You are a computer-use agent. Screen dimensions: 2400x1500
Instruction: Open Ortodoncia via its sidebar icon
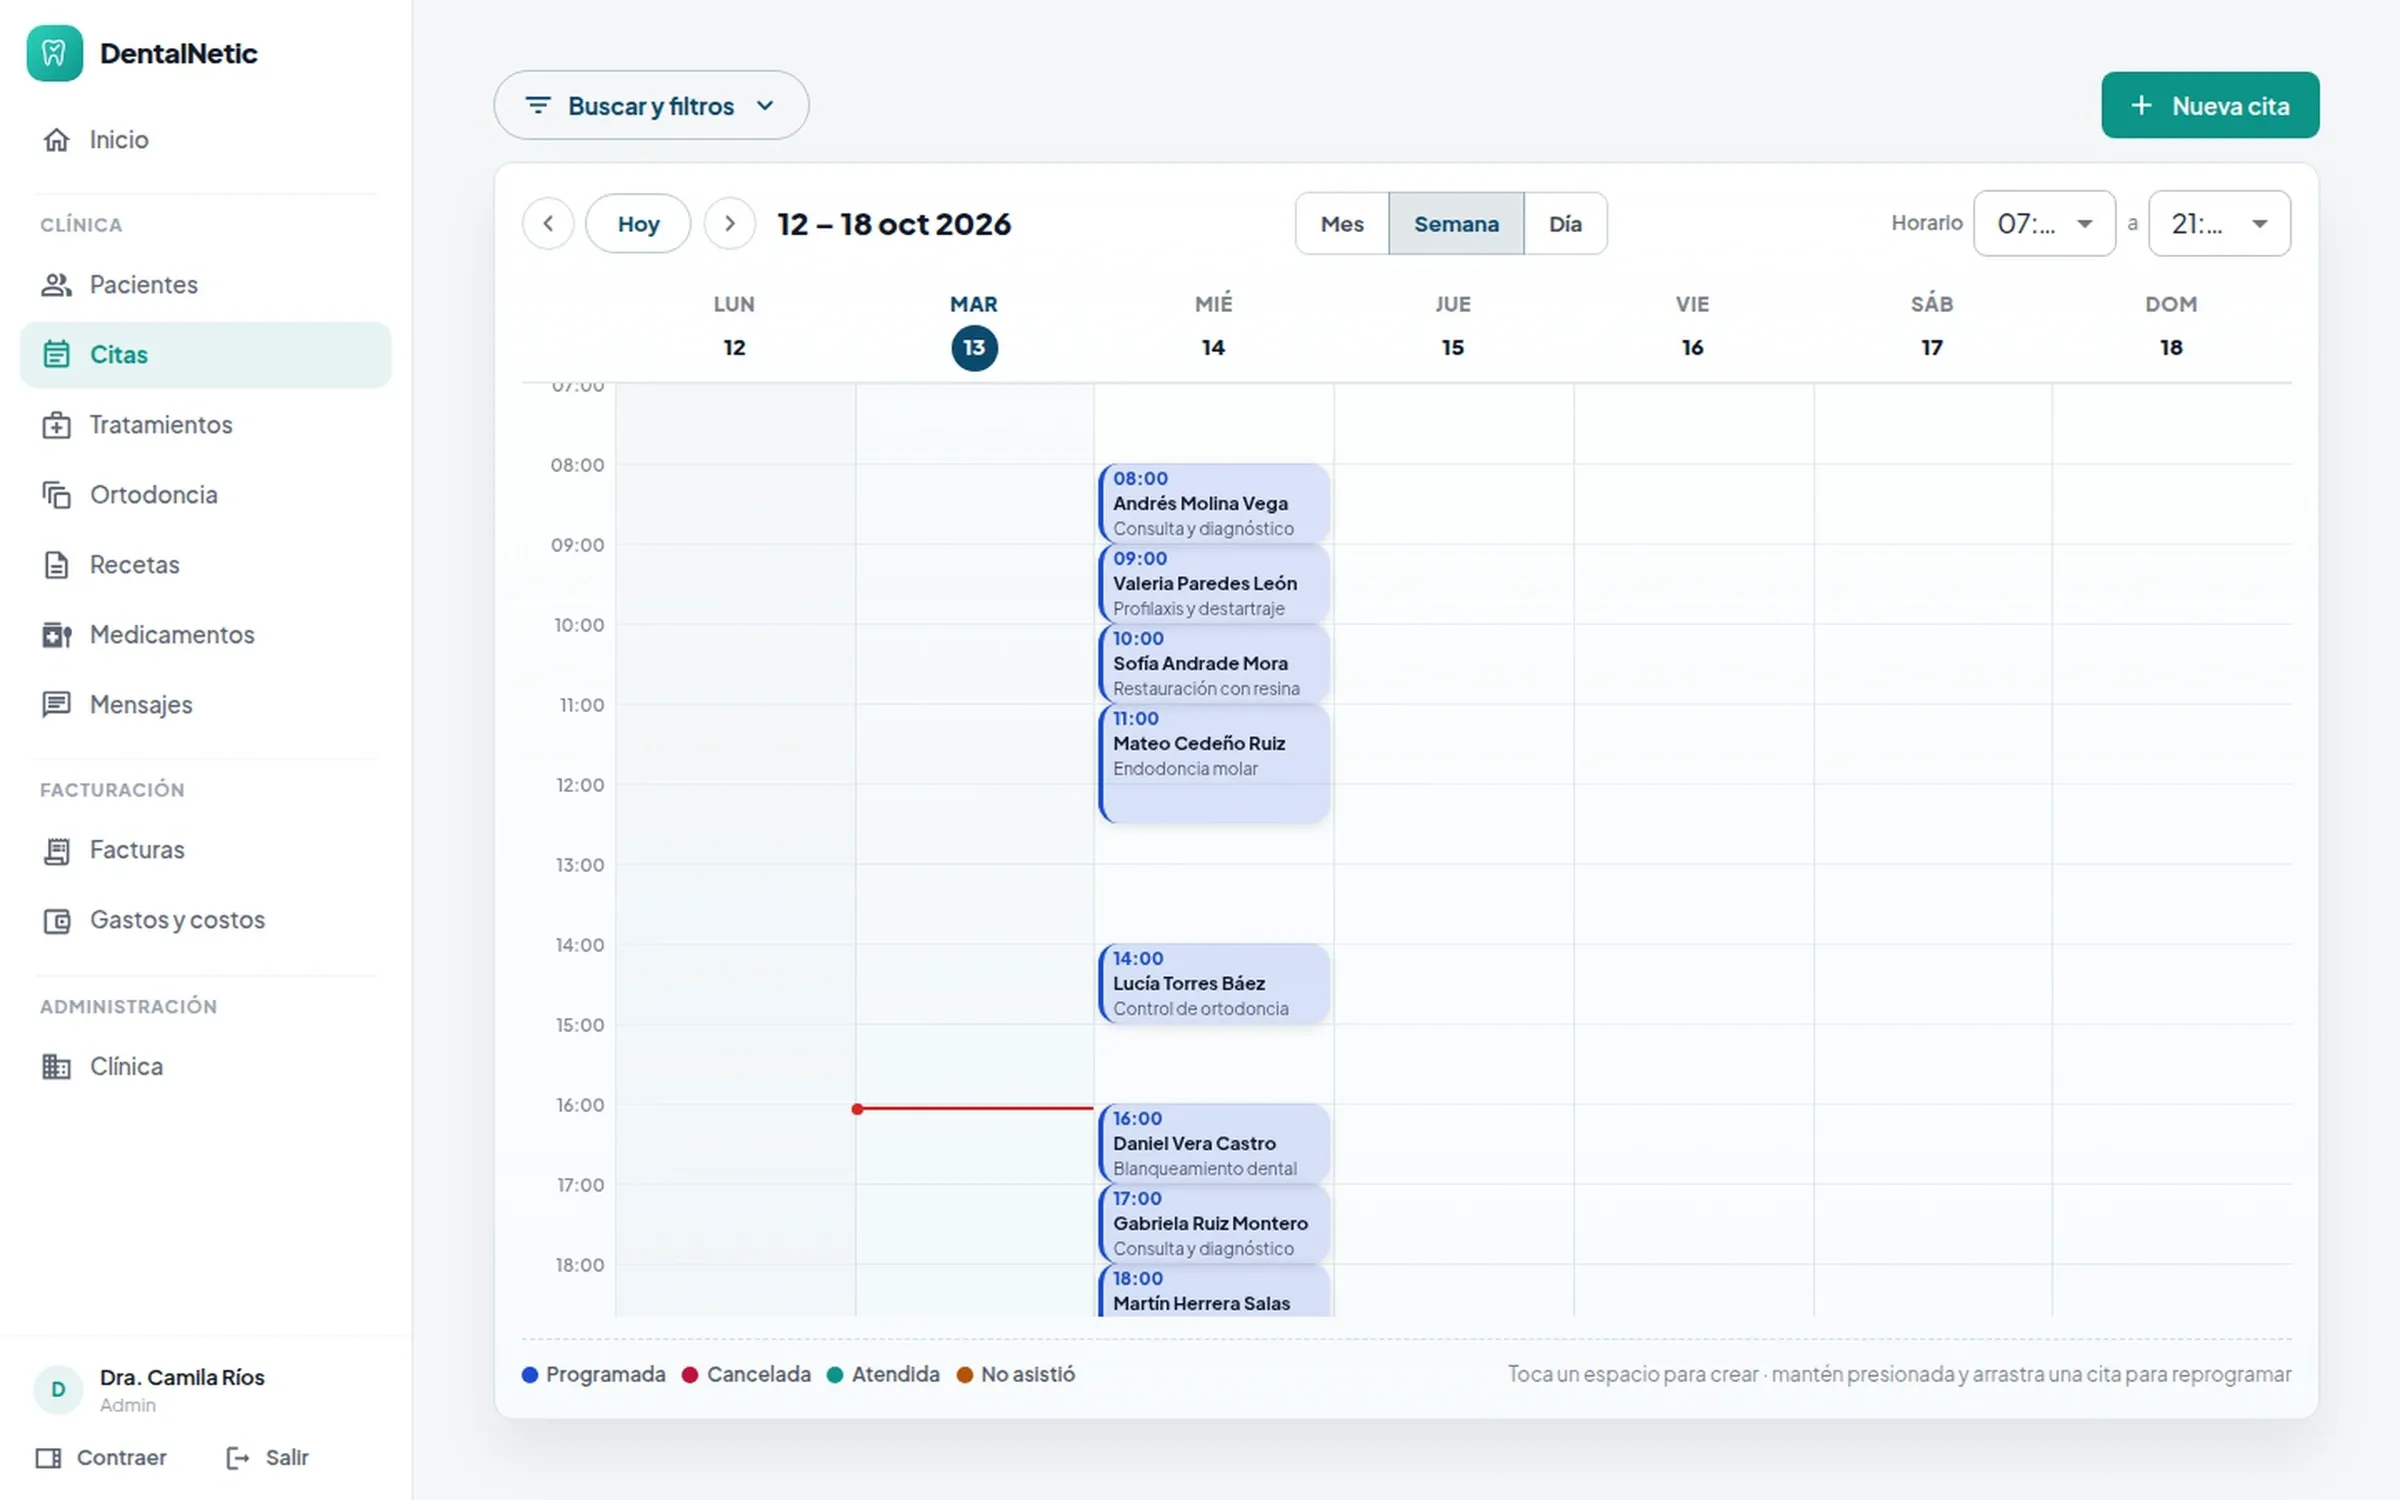pos(56,495)
